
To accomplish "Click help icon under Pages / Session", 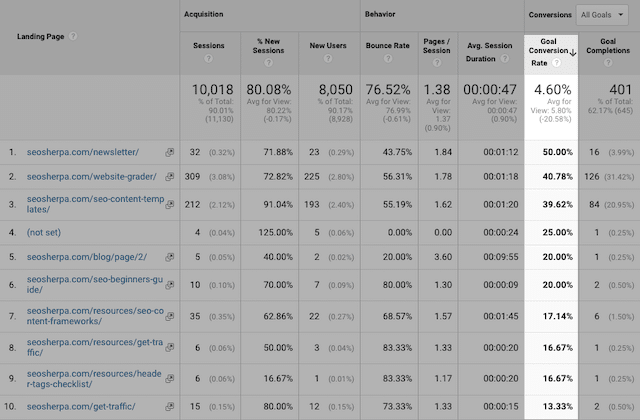I will 437,62.
